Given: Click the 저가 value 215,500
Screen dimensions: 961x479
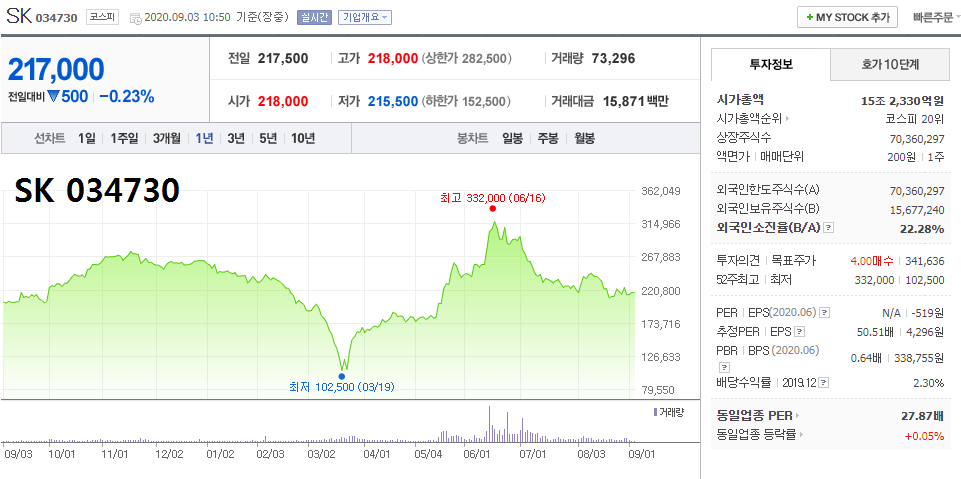Looking at the screenshot, I should (x=393, y=101).
